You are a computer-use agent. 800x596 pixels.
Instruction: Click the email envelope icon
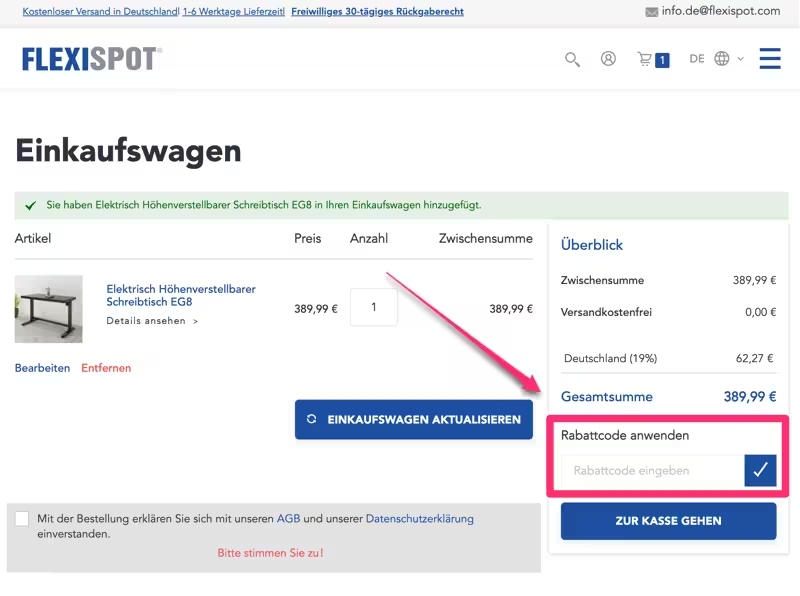[652, 12]
